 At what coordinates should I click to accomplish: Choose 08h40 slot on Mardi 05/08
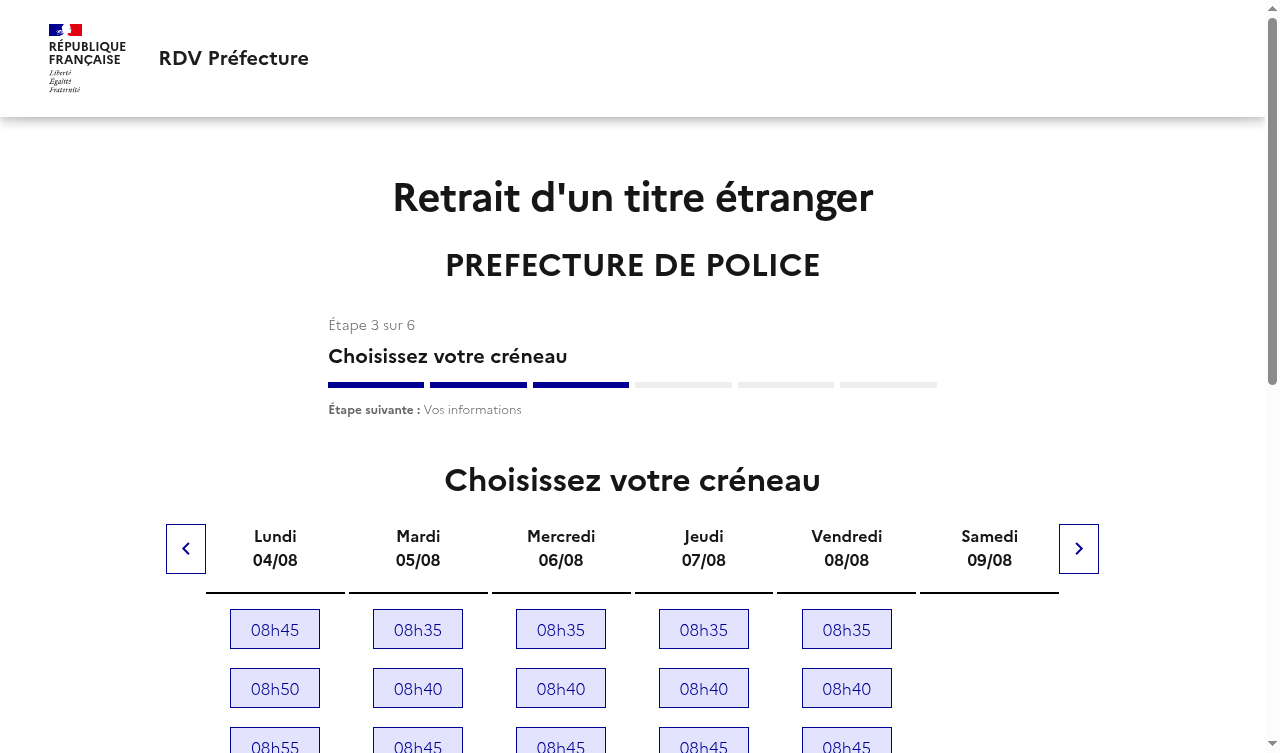pos(418,688)
